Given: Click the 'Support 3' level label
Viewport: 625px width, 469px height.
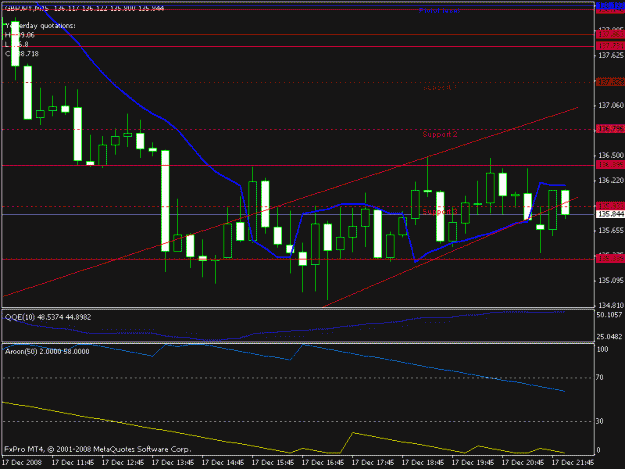Looking at the screenshot, I should [x=440, y=211].
